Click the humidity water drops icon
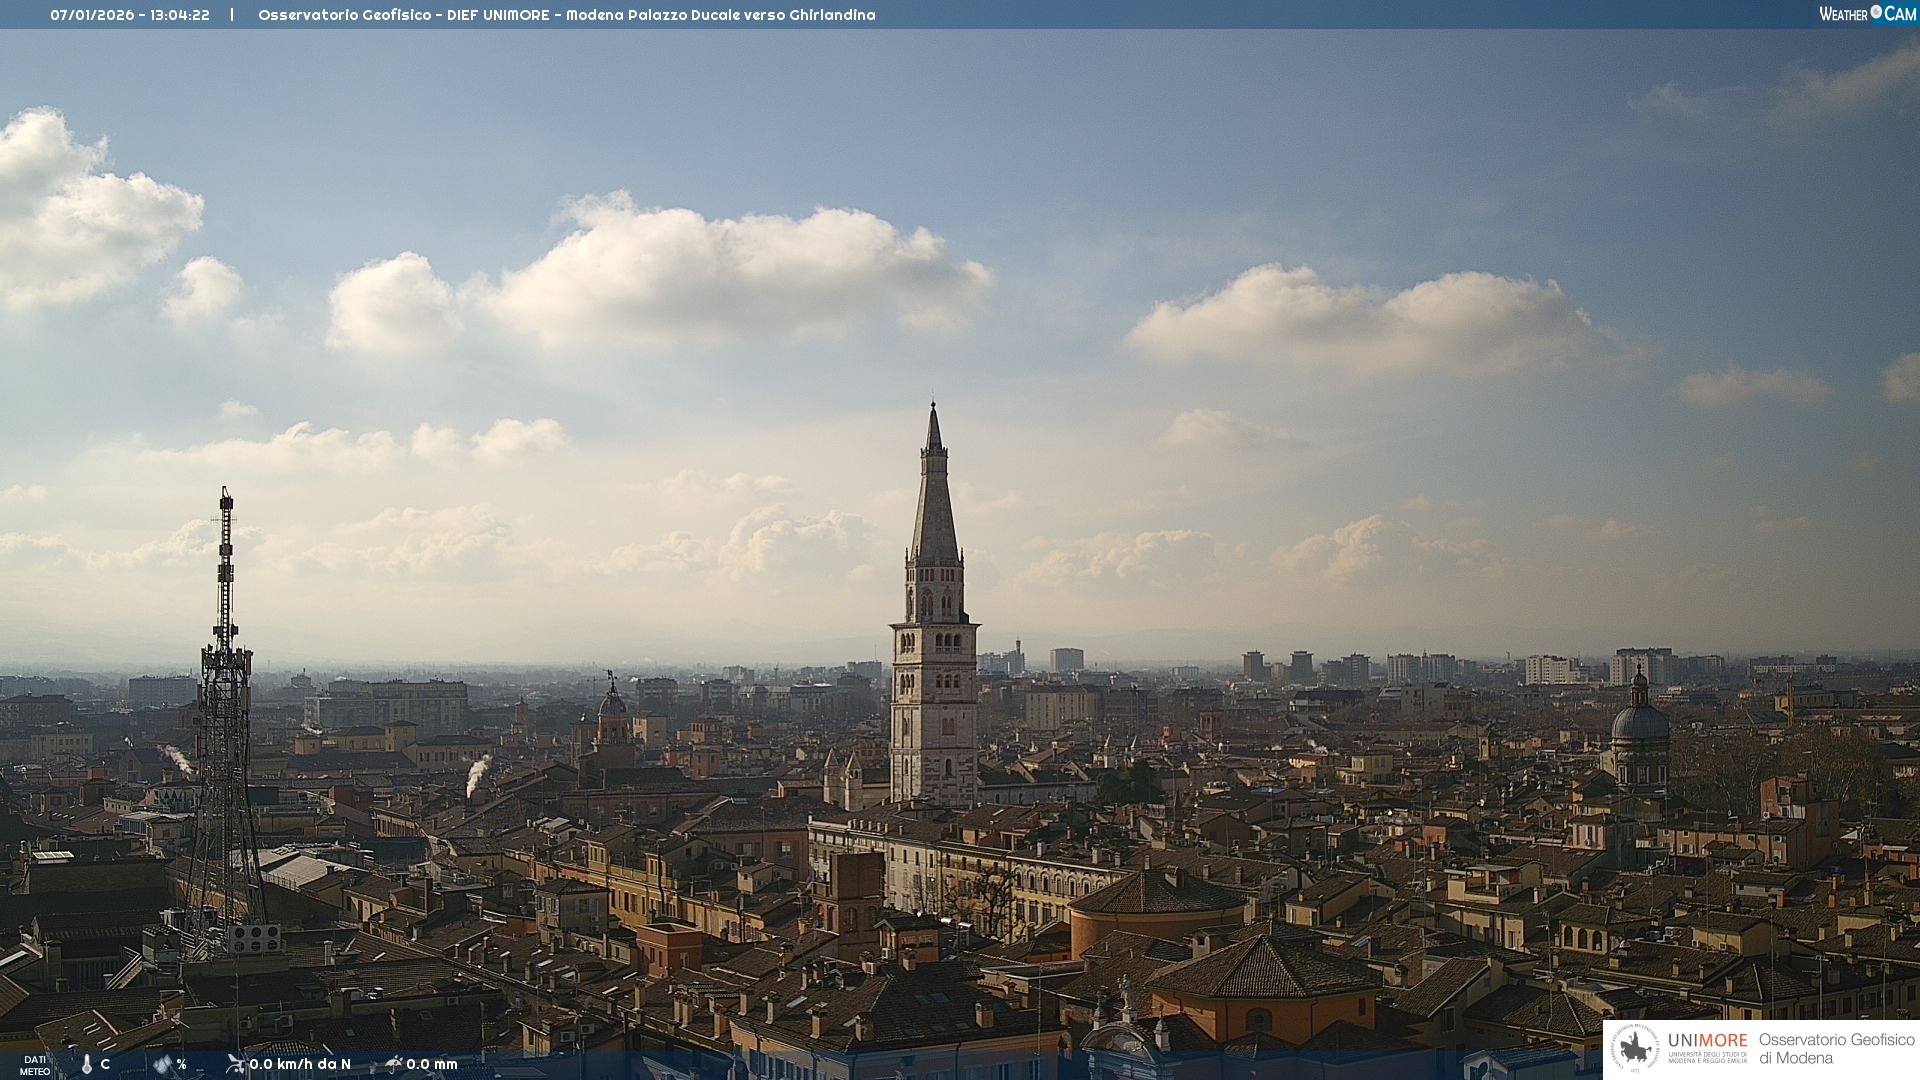This screenshot has width=1920, height=1080. [162, 1064]
